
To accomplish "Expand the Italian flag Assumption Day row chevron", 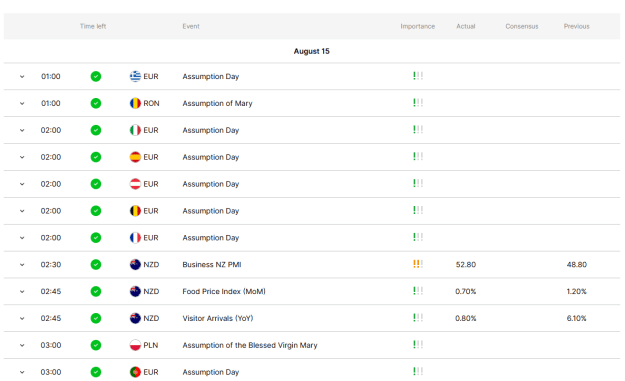I will click(x=22, y=130).
